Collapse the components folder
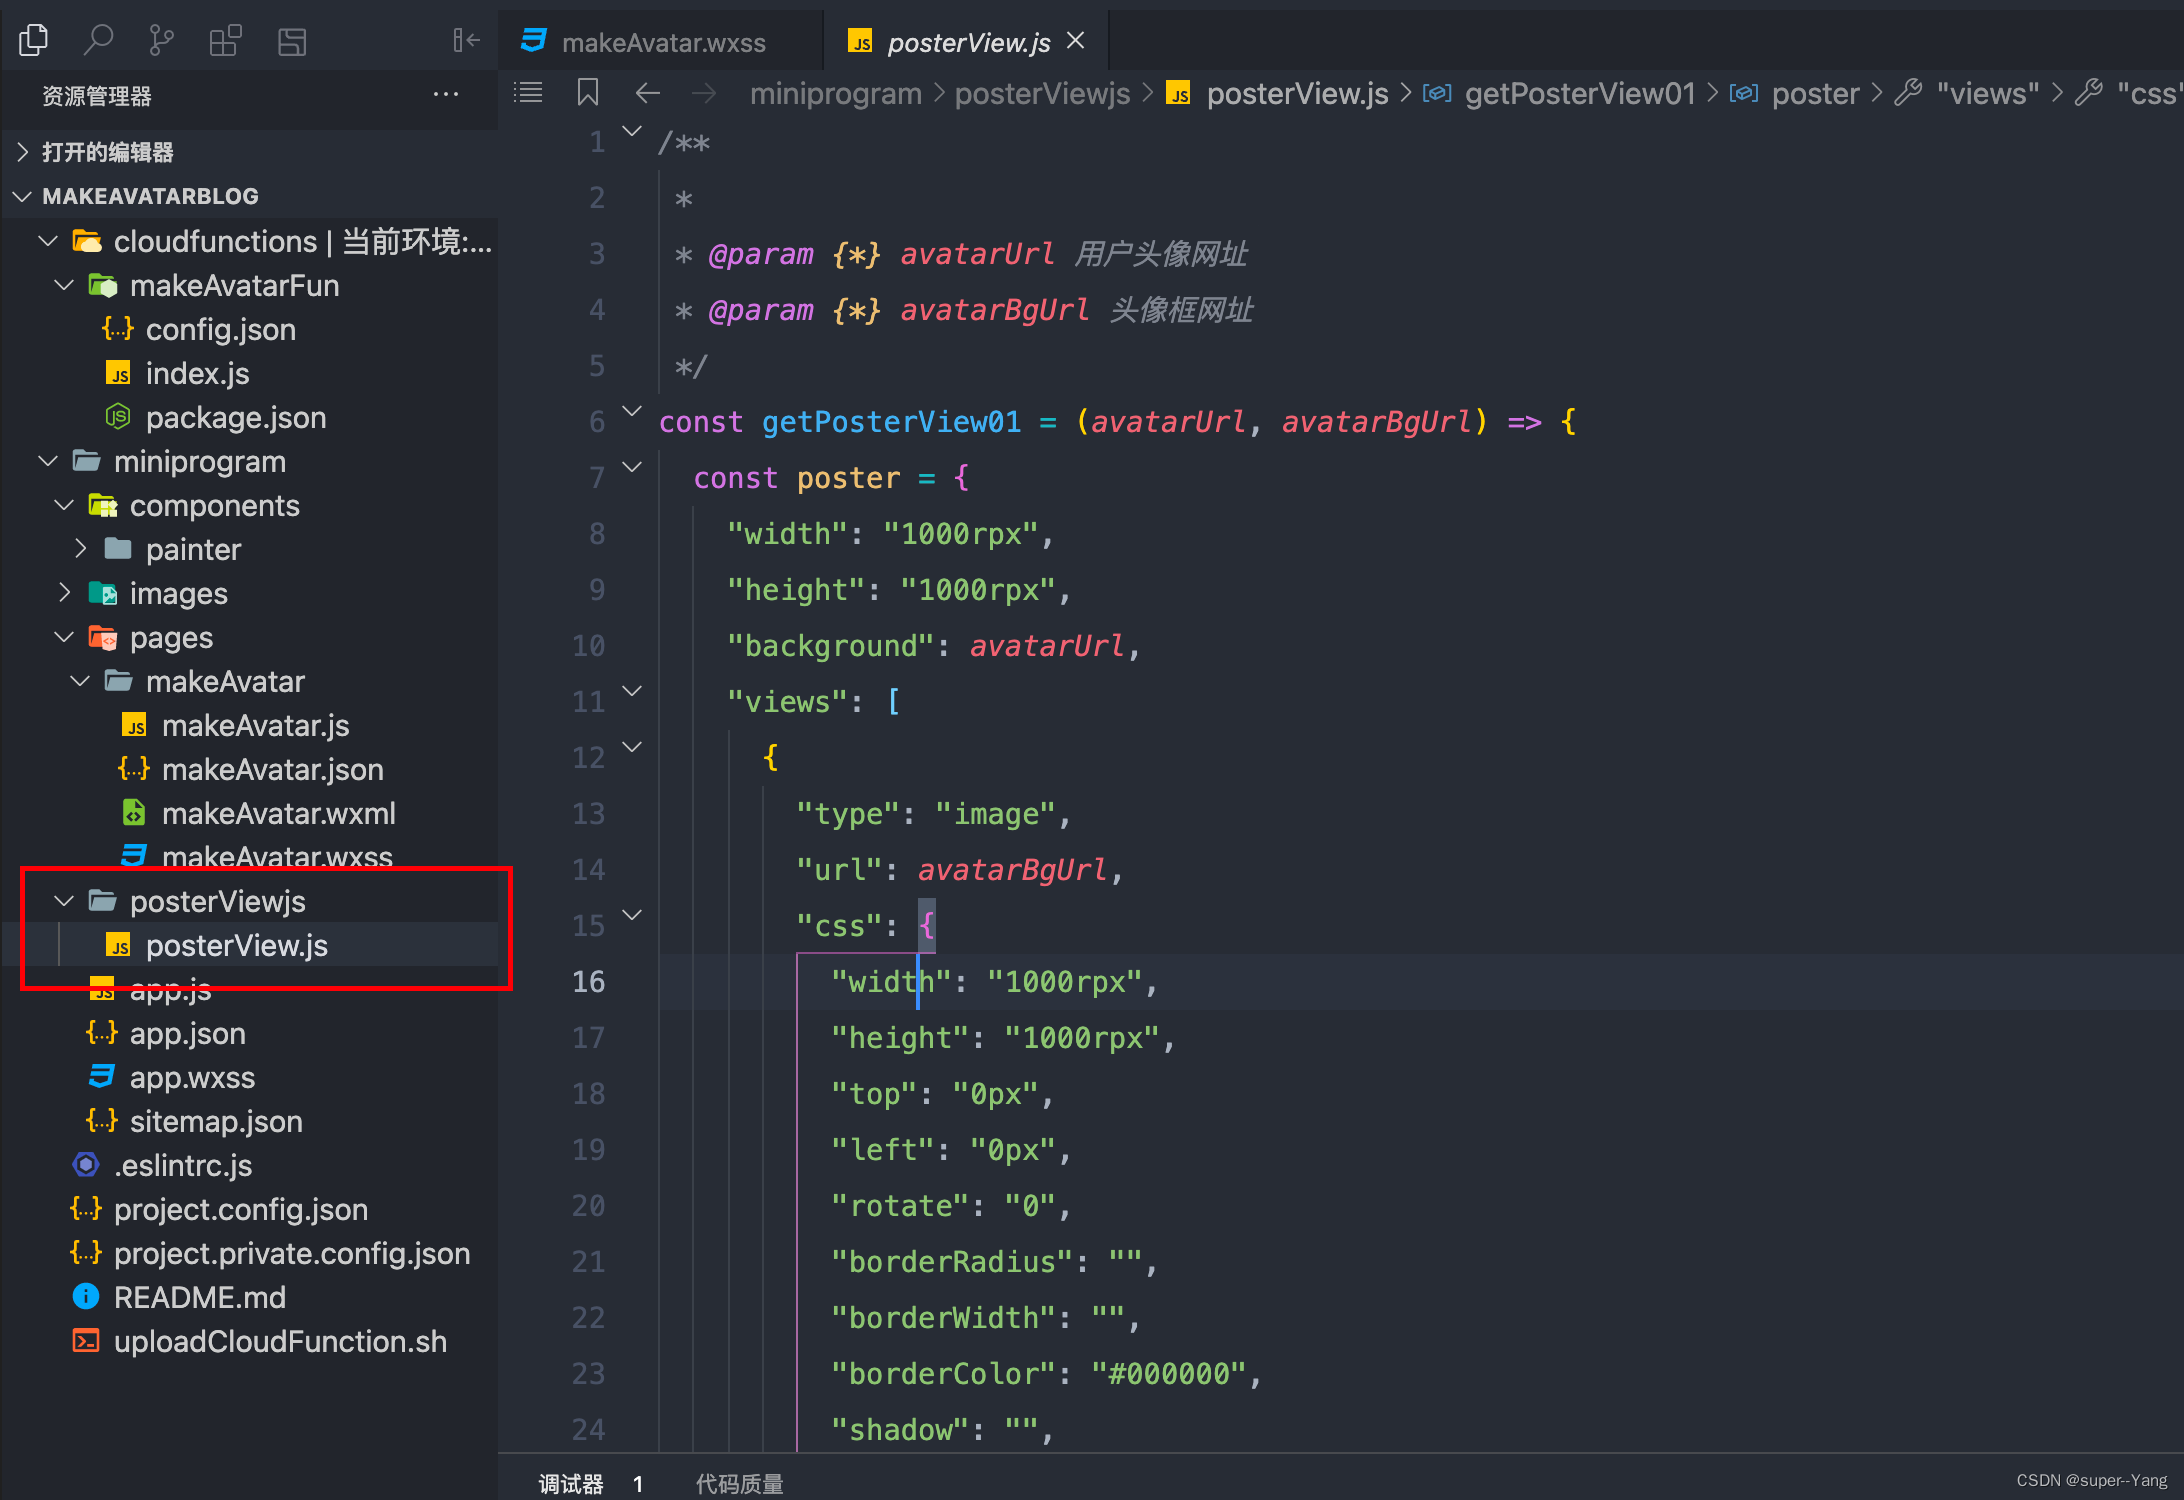This screenshot has height=1500, width=2184. [64, 505]
